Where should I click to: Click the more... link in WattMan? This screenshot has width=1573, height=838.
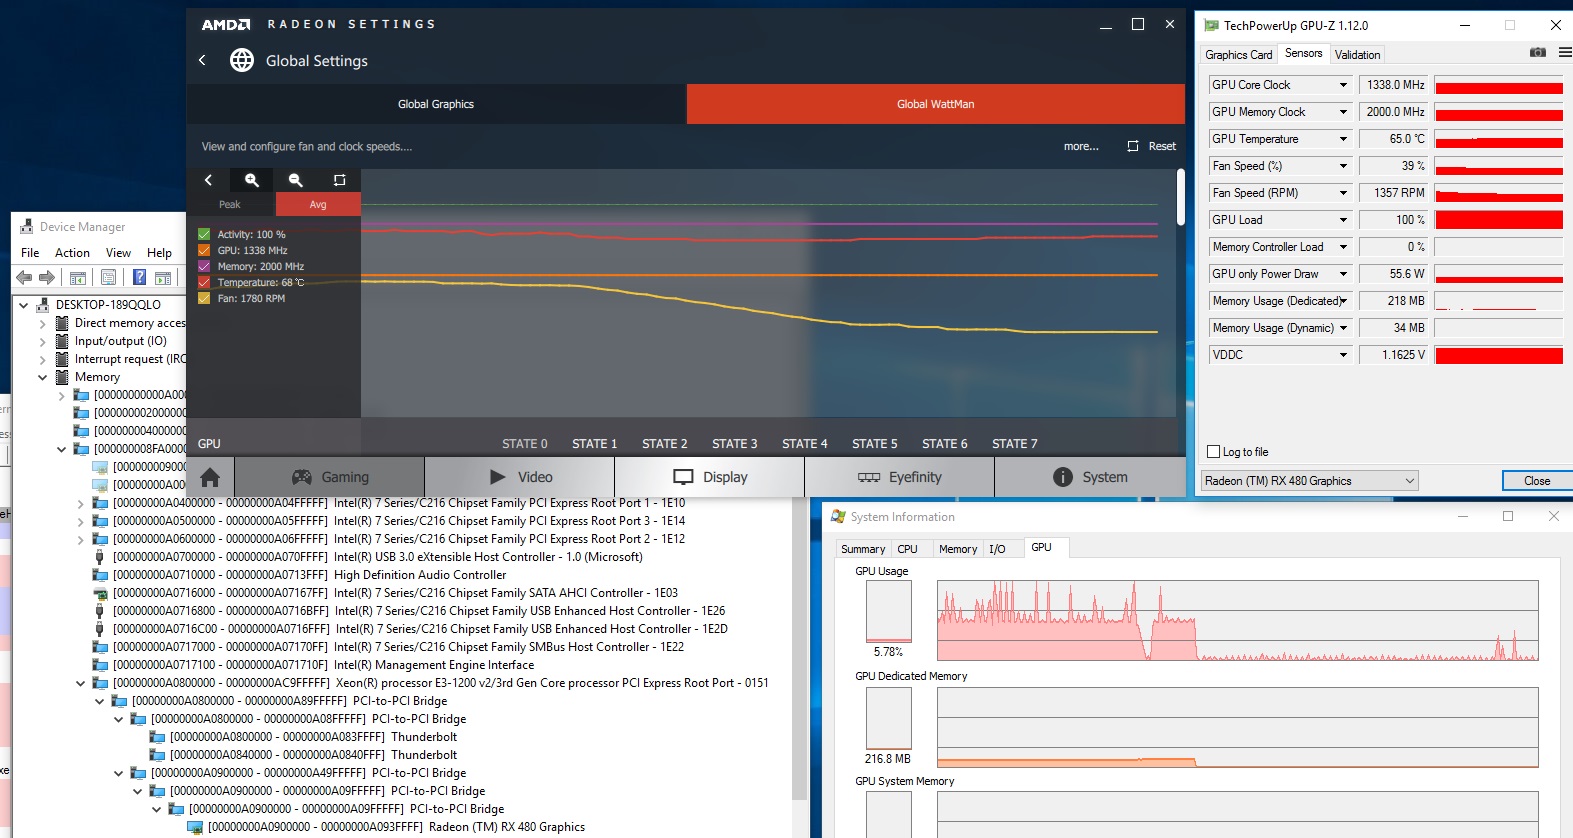click(1081, 146)
